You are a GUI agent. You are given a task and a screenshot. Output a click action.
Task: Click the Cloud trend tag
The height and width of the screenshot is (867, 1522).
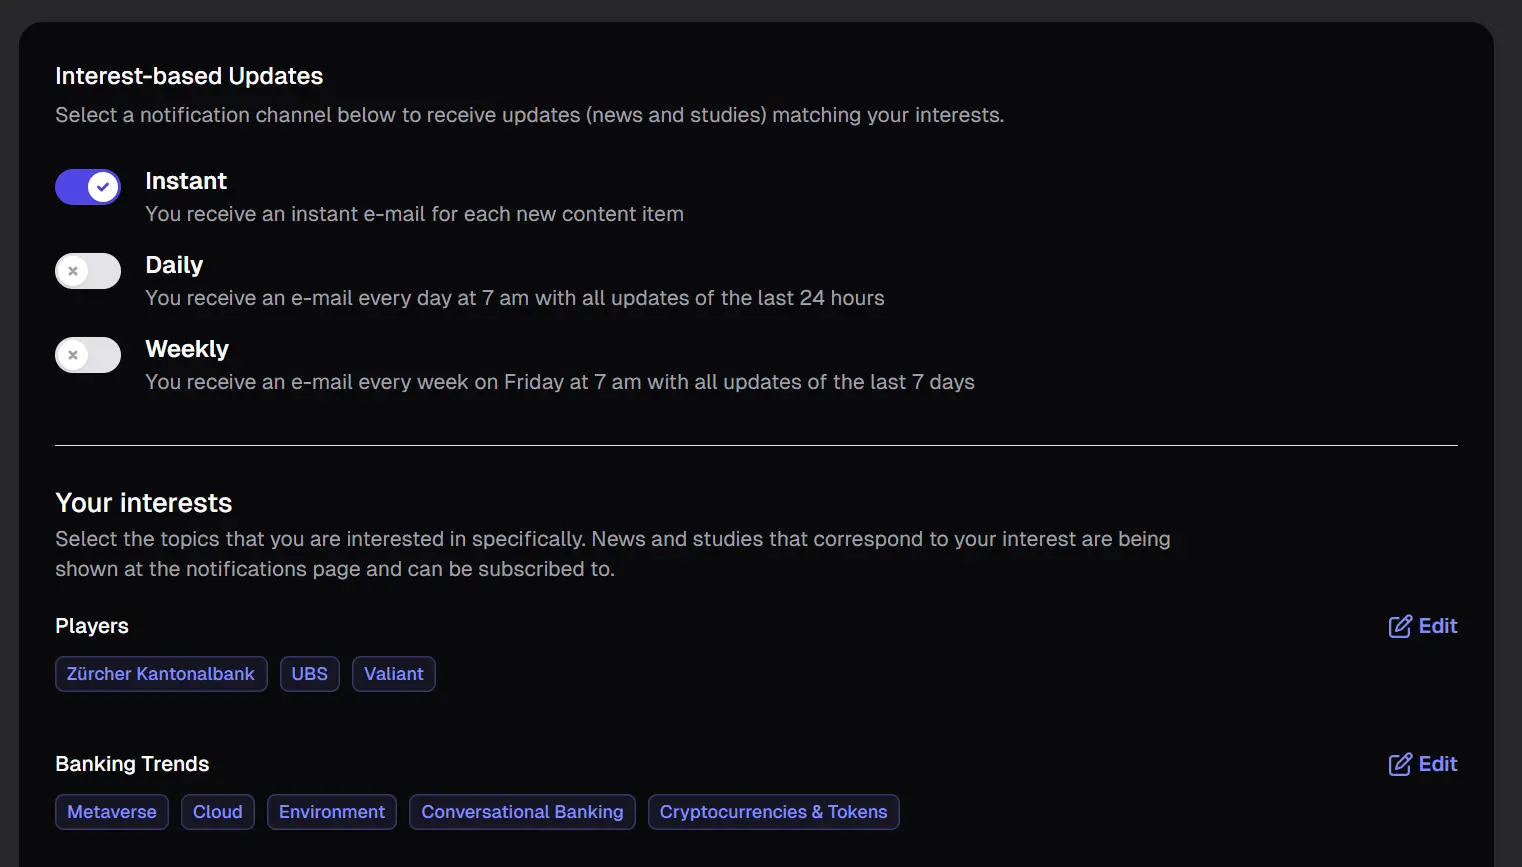(218, 812)
